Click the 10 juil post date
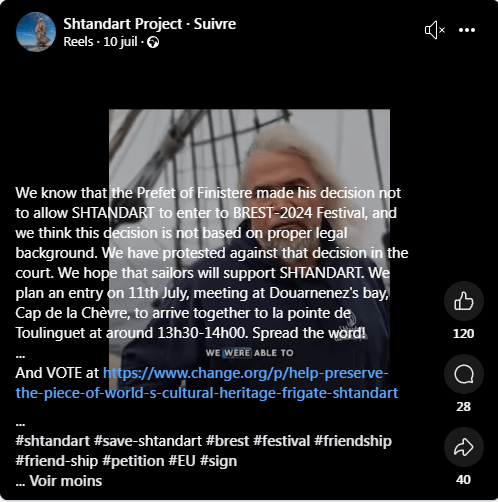This screenshot has height=502, width=498. tap(120, 42)
